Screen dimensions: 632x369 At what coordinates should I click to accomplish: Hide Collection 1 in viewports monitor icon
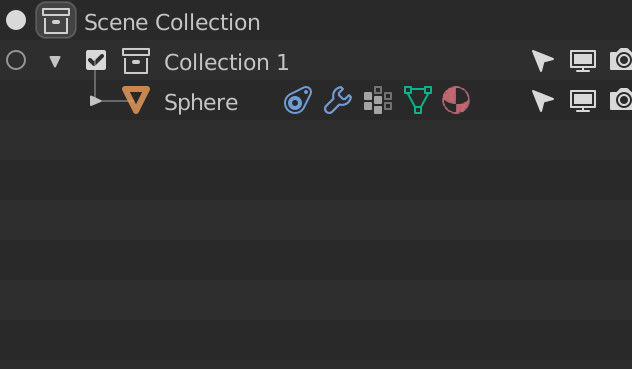point(583,61)
